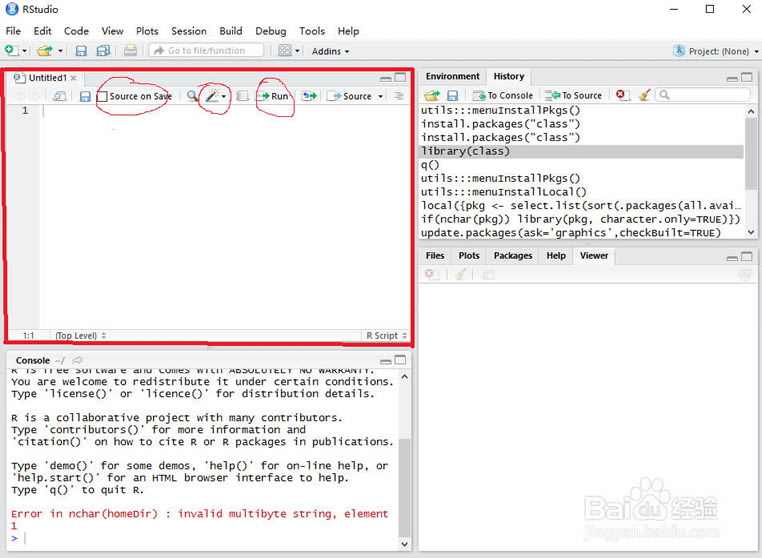Click the editor toolbar Save icon

point(85,96)
